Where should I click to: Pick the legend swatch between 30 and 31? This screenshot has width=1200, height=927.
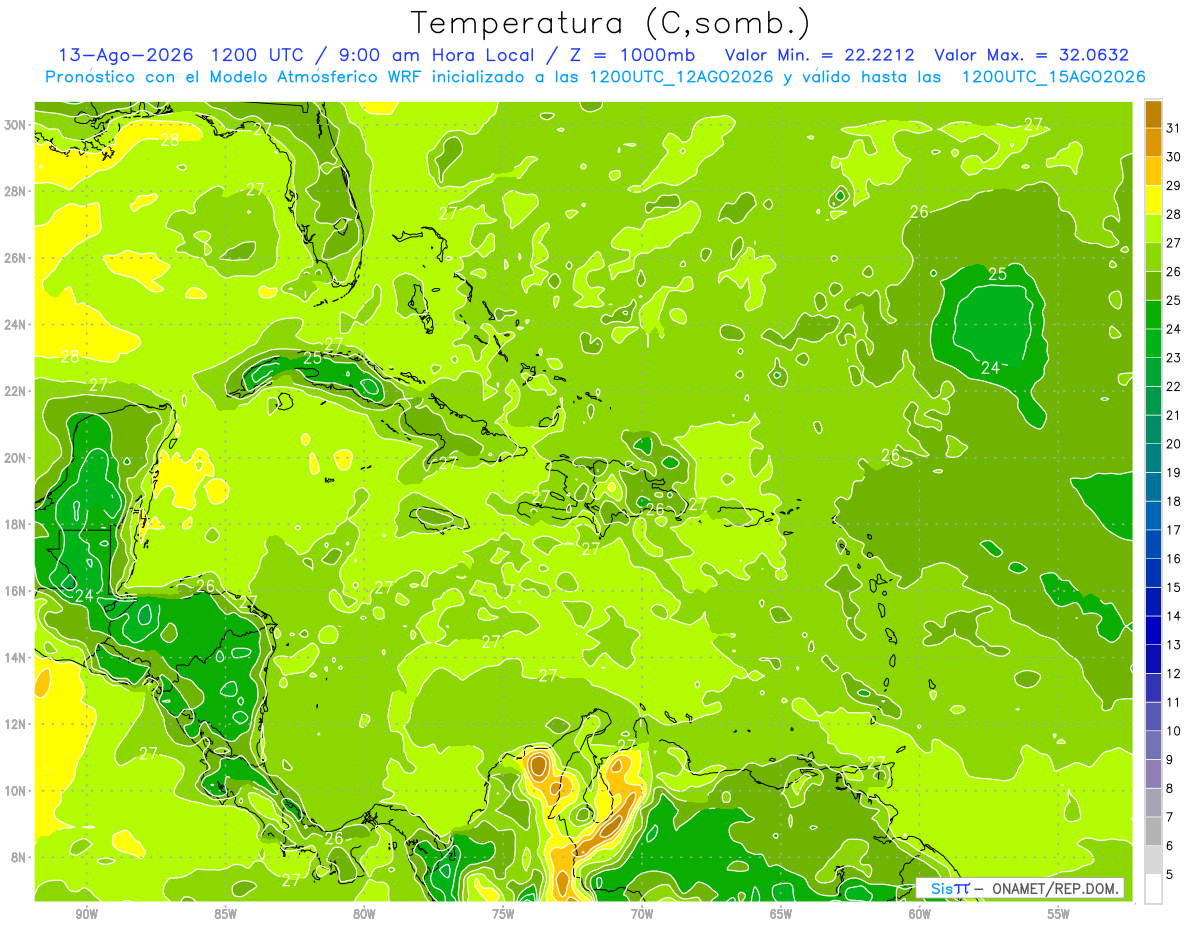(1153, 143)
